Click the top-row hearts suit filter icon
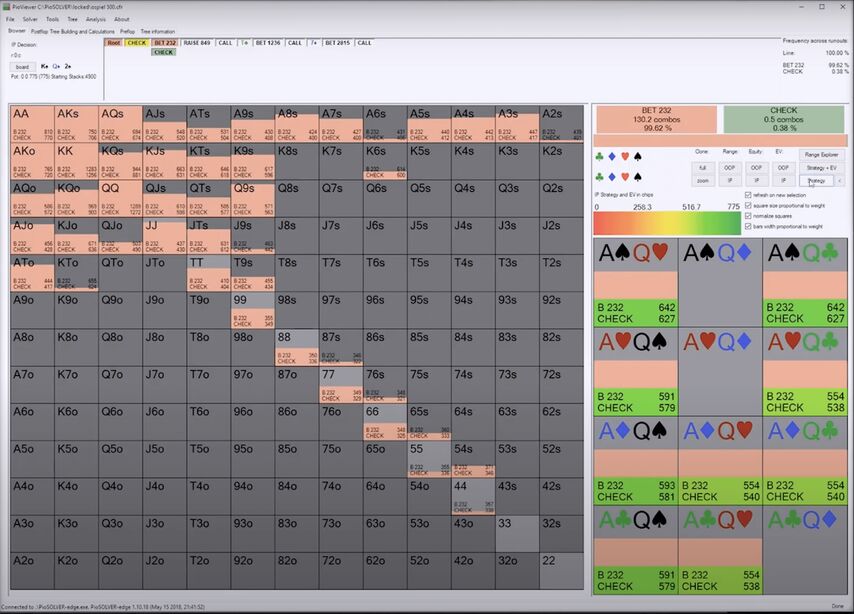The image size is (854, 614). [x=625, y=157]
